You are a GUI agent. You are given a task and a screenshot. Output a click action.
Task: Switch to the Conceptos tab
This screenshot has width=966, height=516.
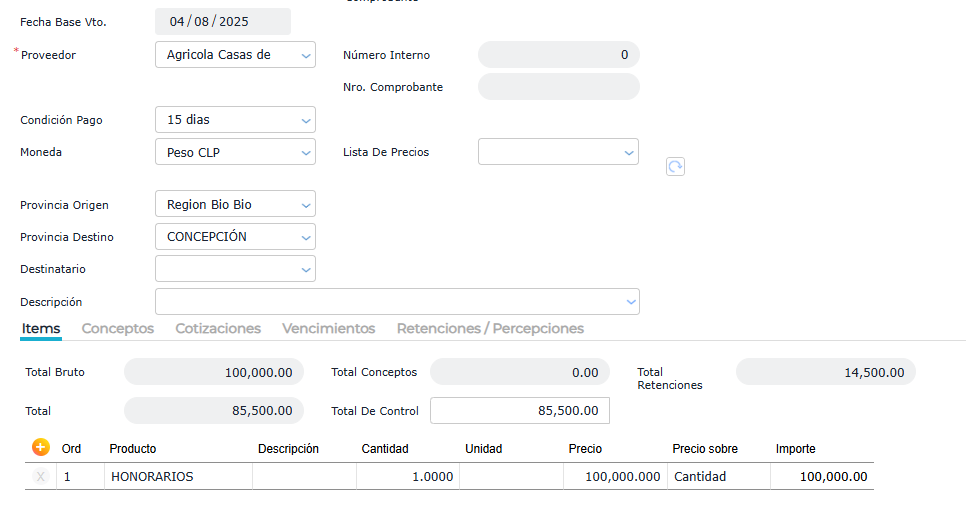coord(118,328)
